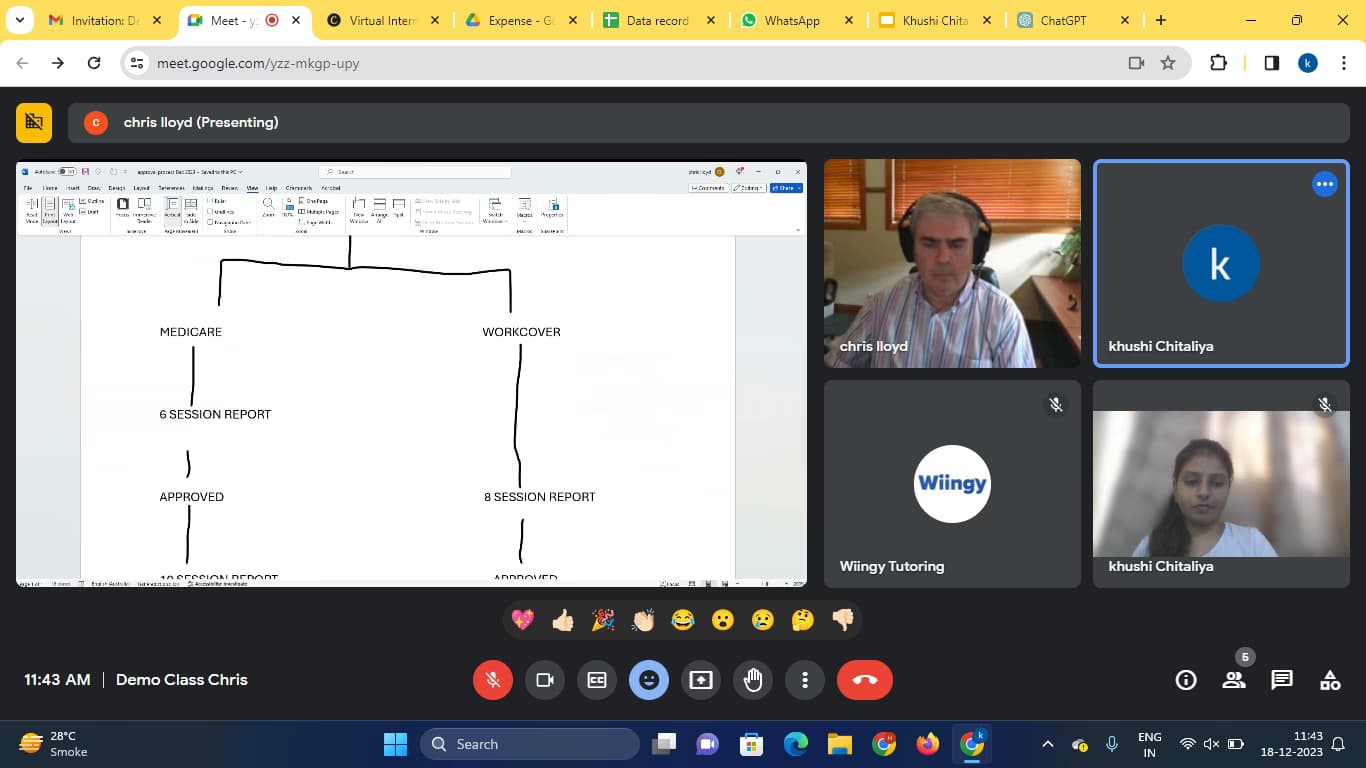Expand the Chrome tab search dropdown

[x=20, y=20]
